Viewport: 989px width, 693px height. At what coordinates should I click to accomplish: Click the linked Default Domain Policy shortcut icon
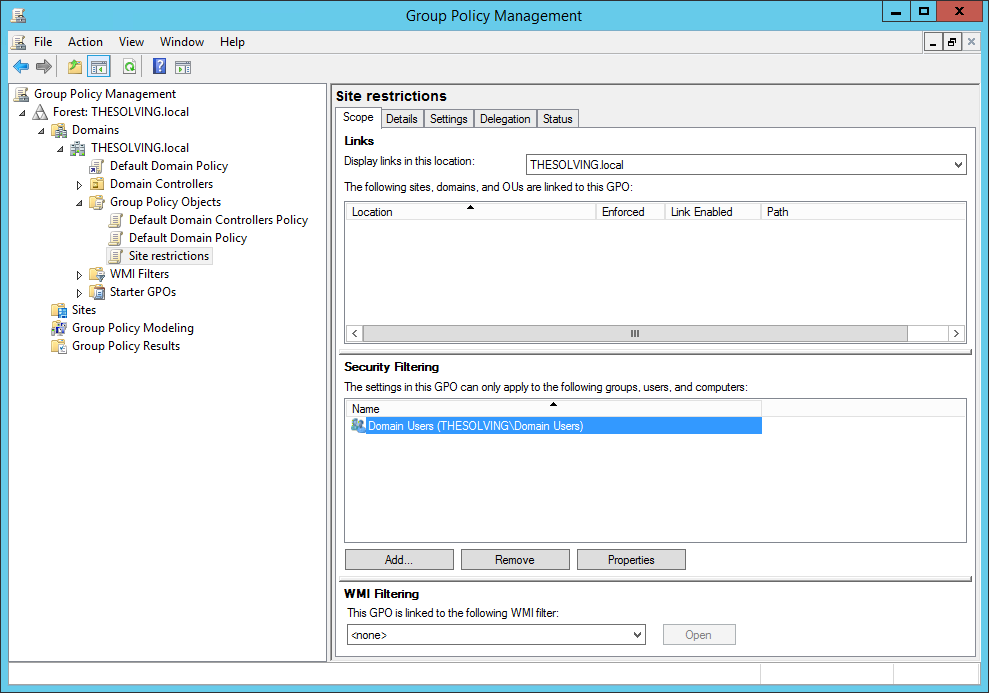tap(97, 166)
